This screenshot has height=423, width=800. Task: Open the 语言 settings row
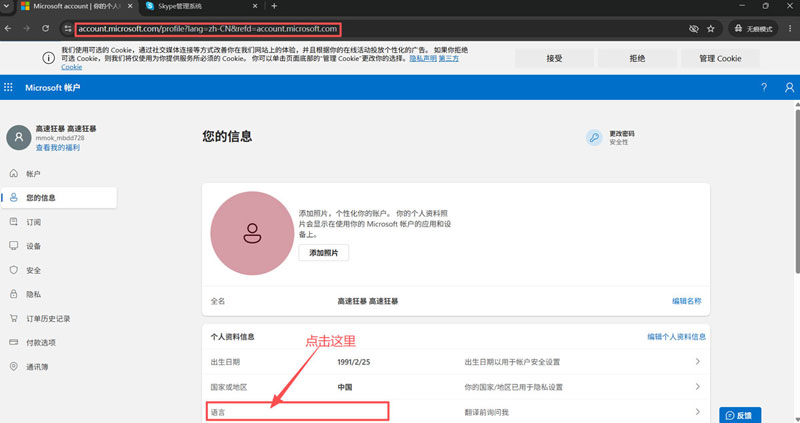(456, 412)
